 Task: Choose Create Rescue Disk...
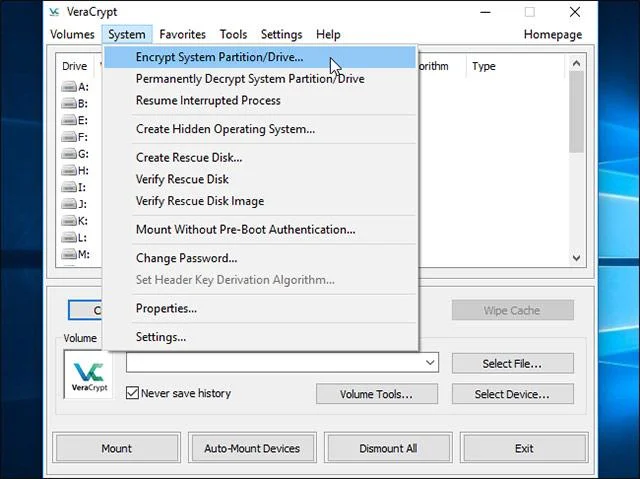pyautogui.click(x=260, y=157)
